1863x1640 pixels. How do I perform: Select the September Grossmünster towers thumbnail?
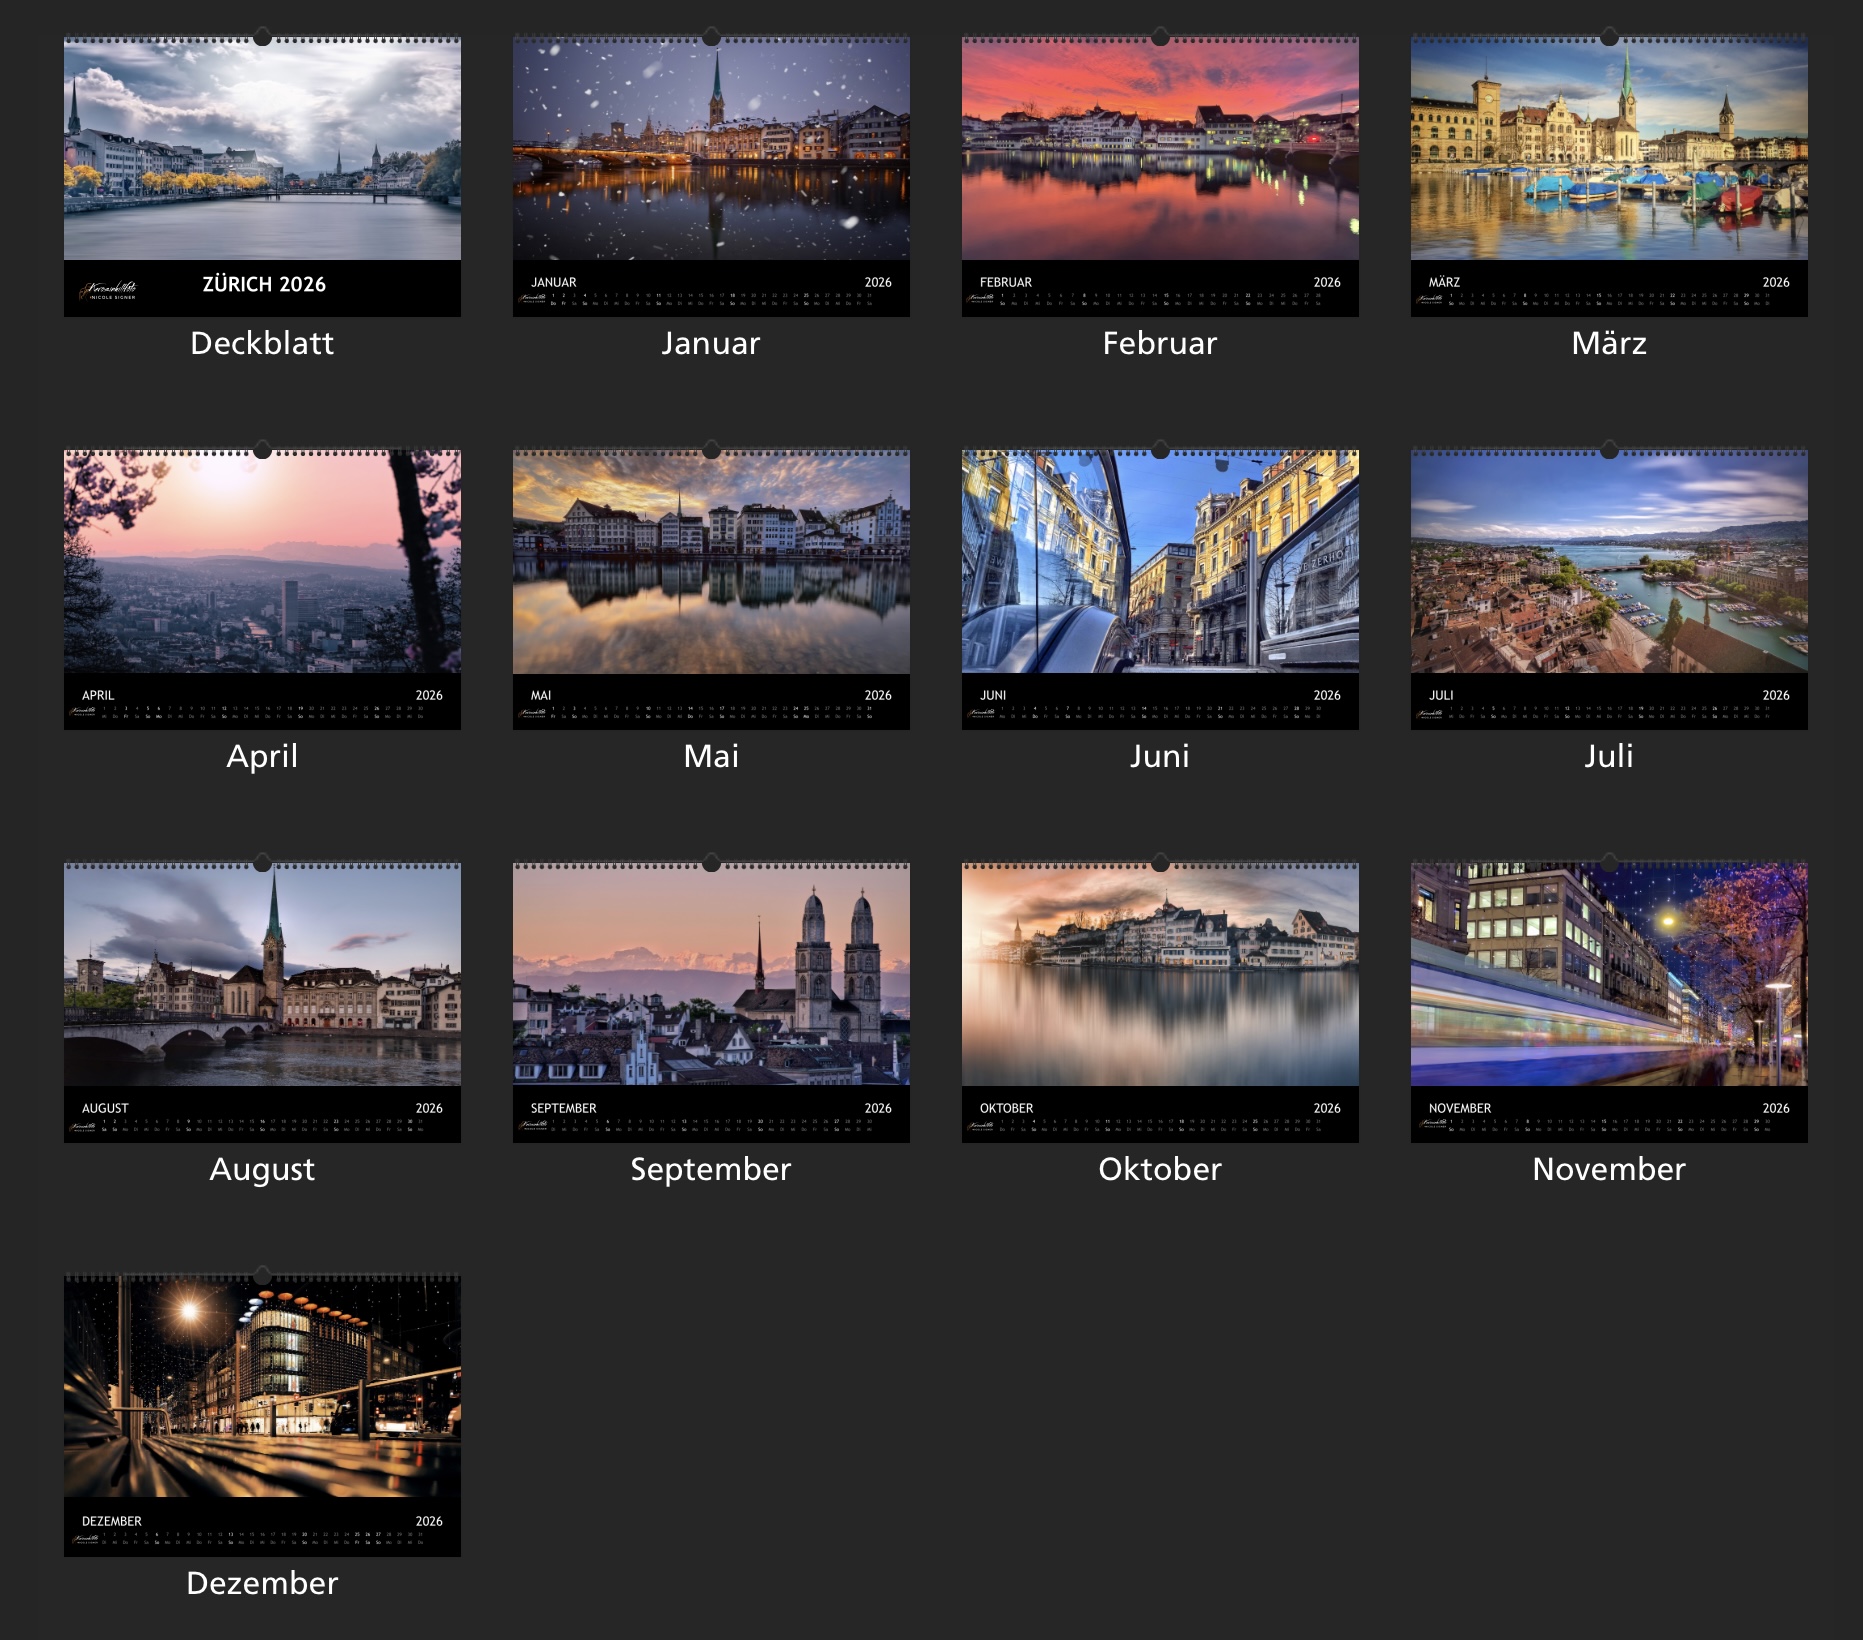click(x=711, y=976)
